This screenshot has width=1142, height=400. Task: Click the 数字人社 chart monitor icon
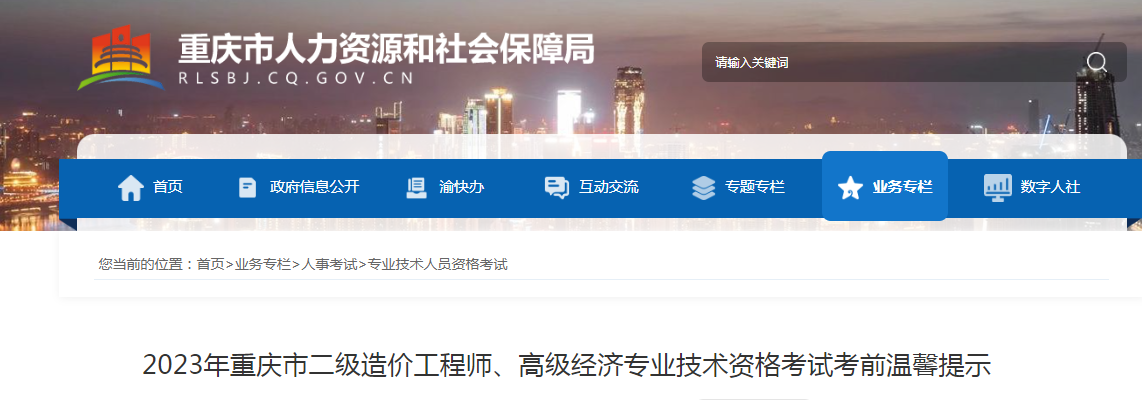point(997,187)
